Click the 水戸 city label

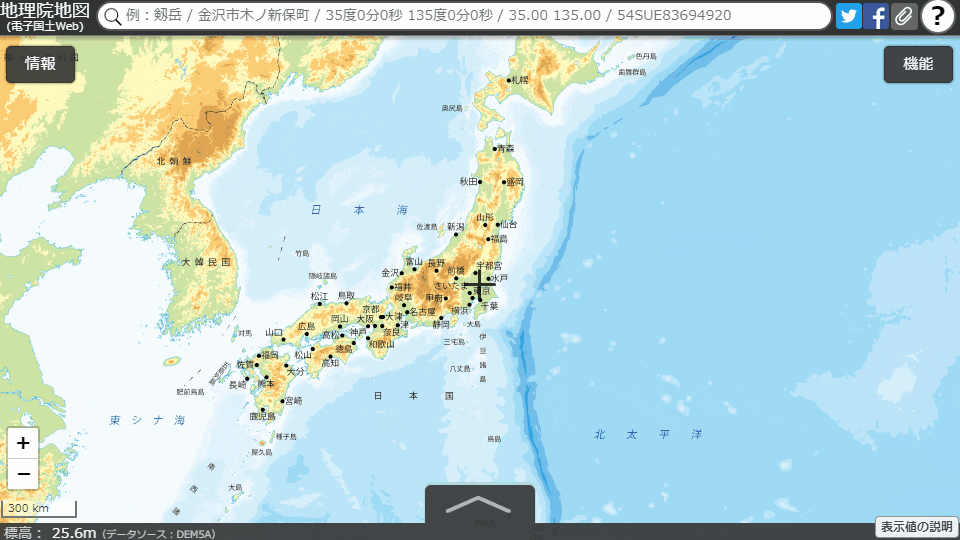[x=499, y=278]
